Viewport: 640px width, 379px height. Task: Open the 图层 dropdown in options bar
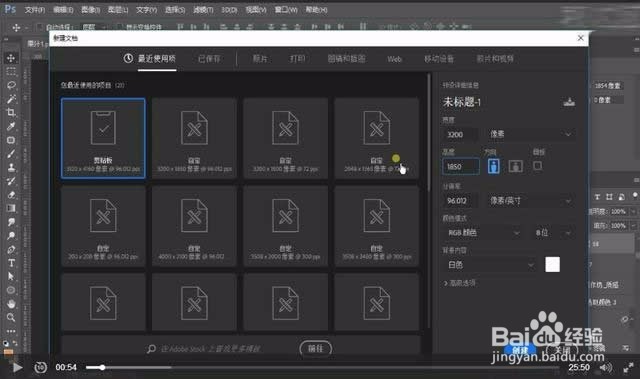(x=95, y=27)
